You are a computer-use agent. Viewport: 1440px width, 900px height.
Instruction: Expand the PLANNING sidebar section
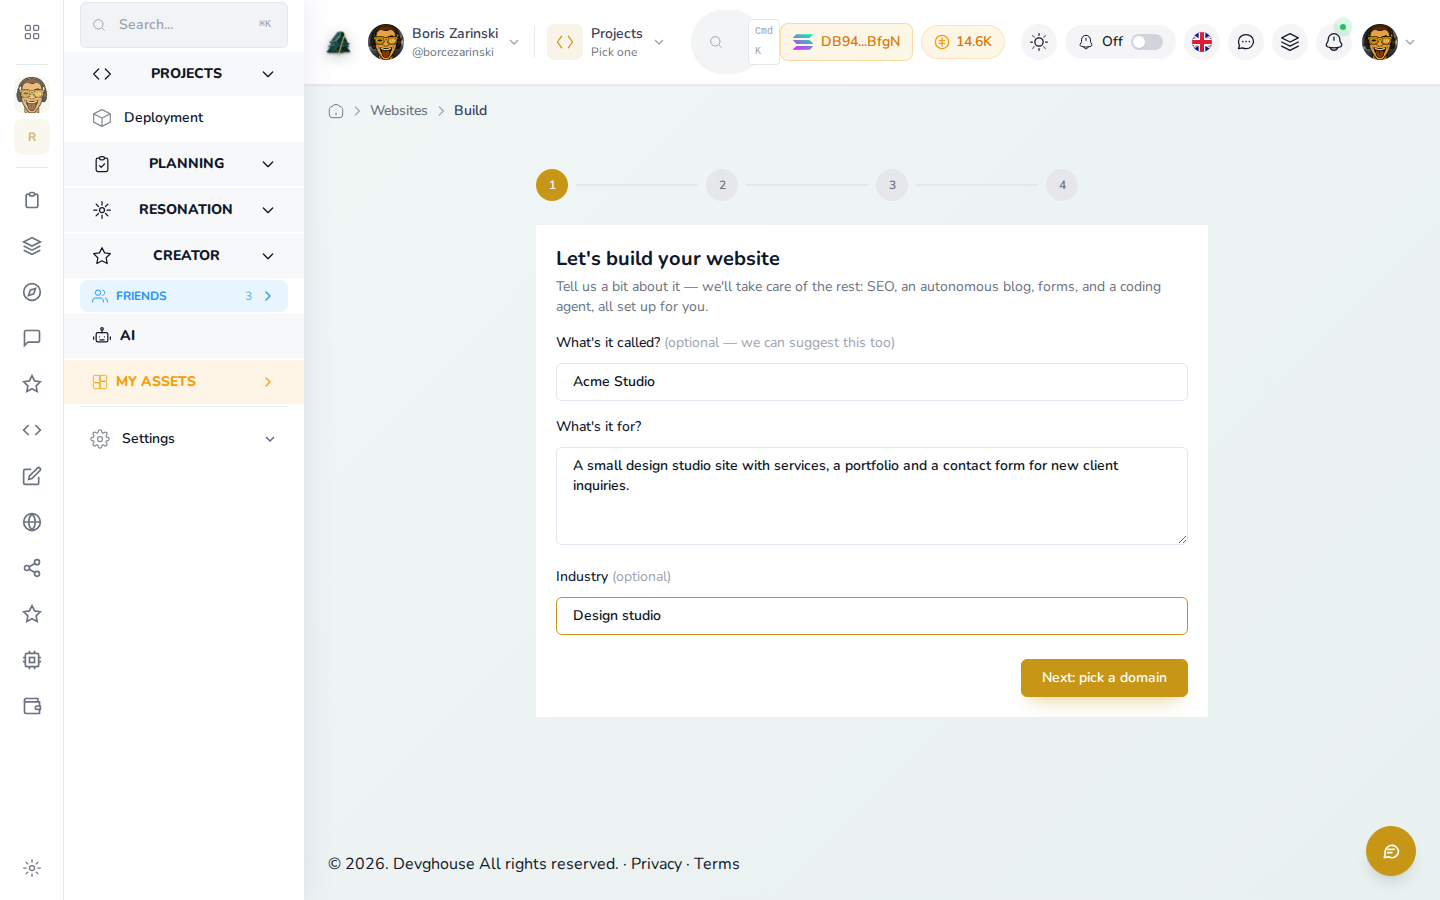[184, 164]
